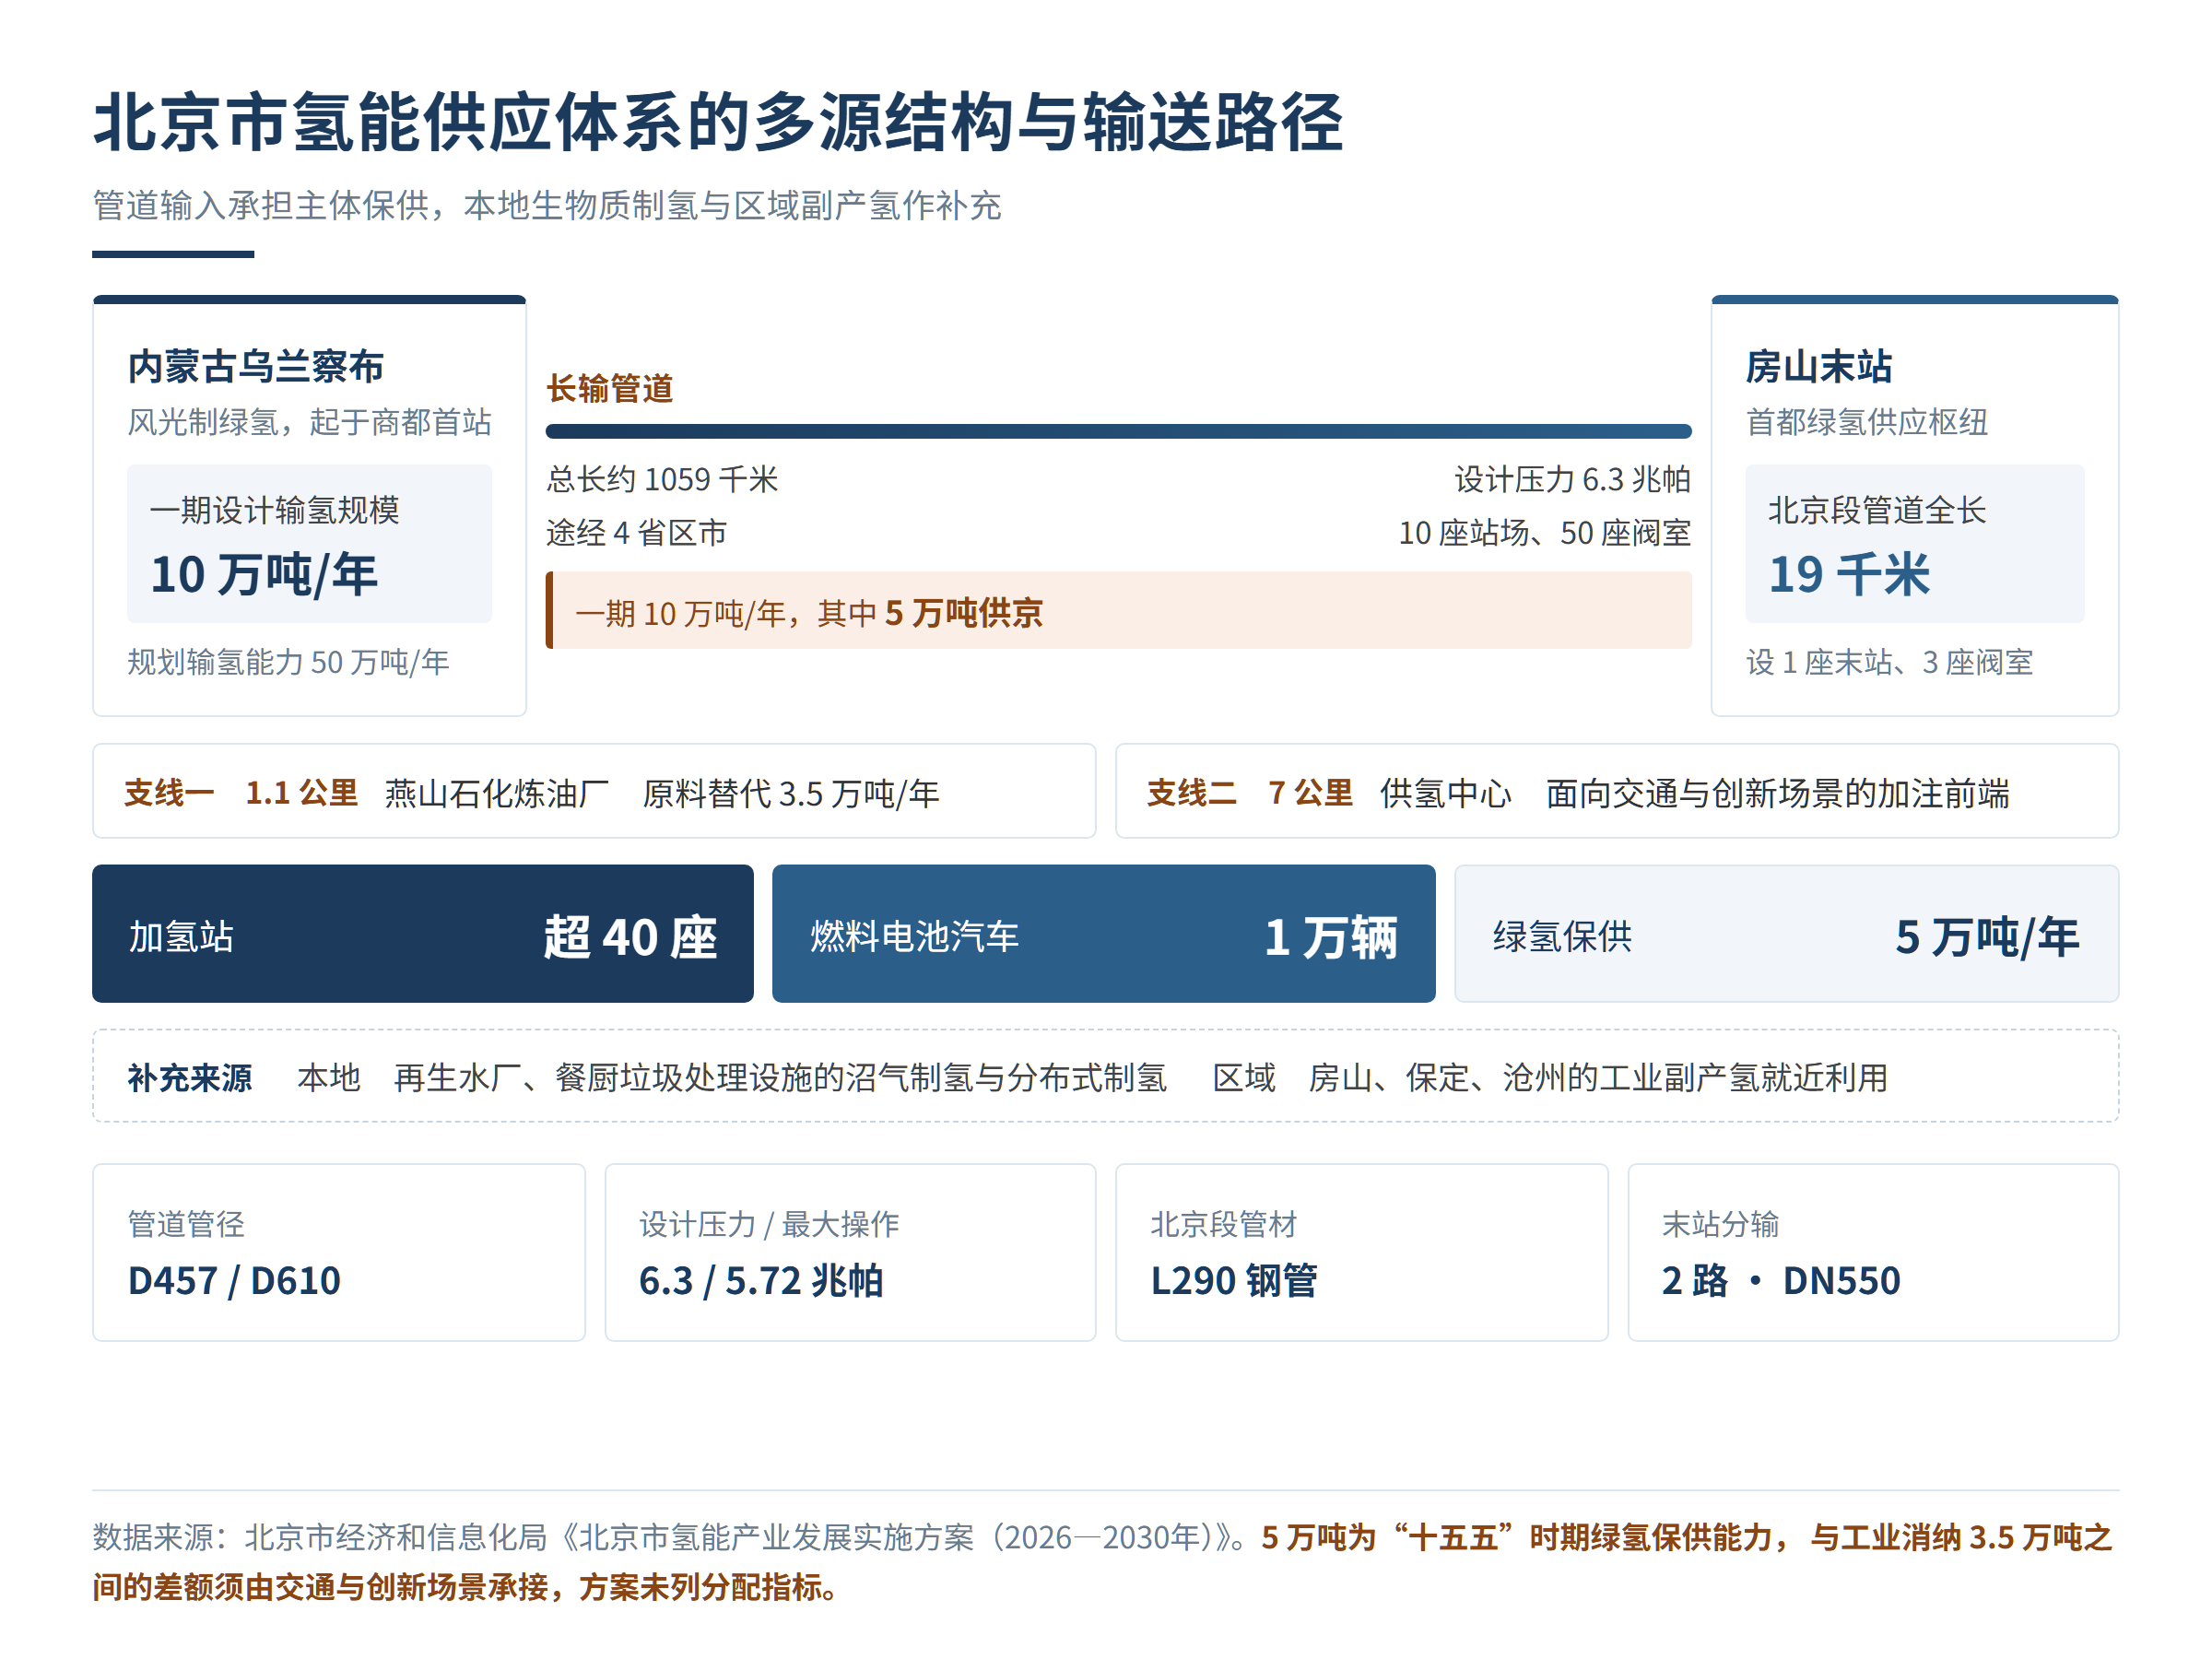Click the label 设计压力 / 最大操作
Image resolution: width=2212 pixels, height=1659 pixels.
coord(769,1223)
